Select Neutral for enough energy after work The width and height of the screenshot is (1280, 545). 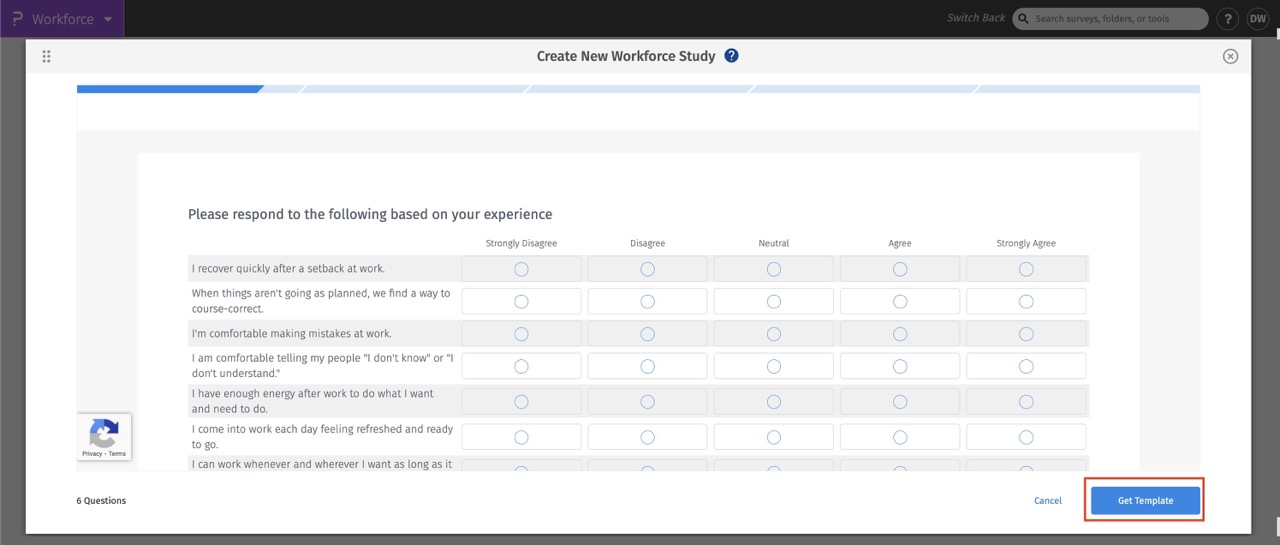[774, 401]
